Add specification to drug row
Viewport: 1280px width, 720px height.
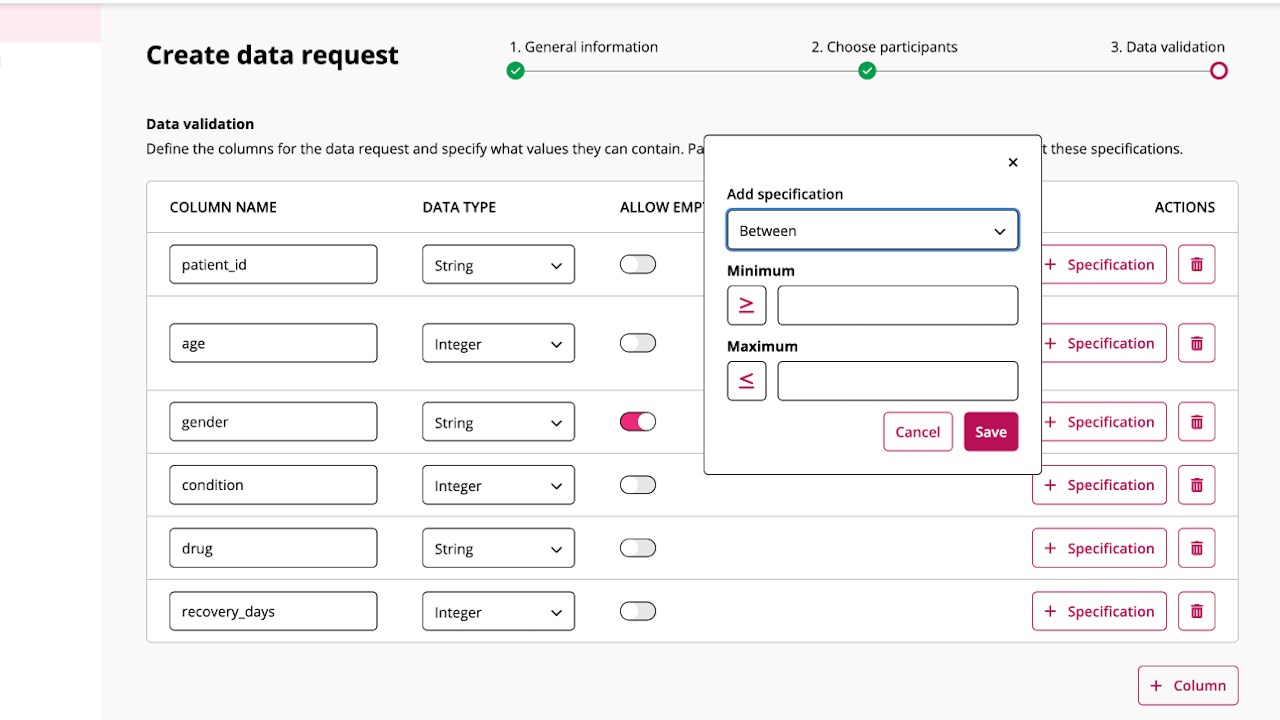1099,548
